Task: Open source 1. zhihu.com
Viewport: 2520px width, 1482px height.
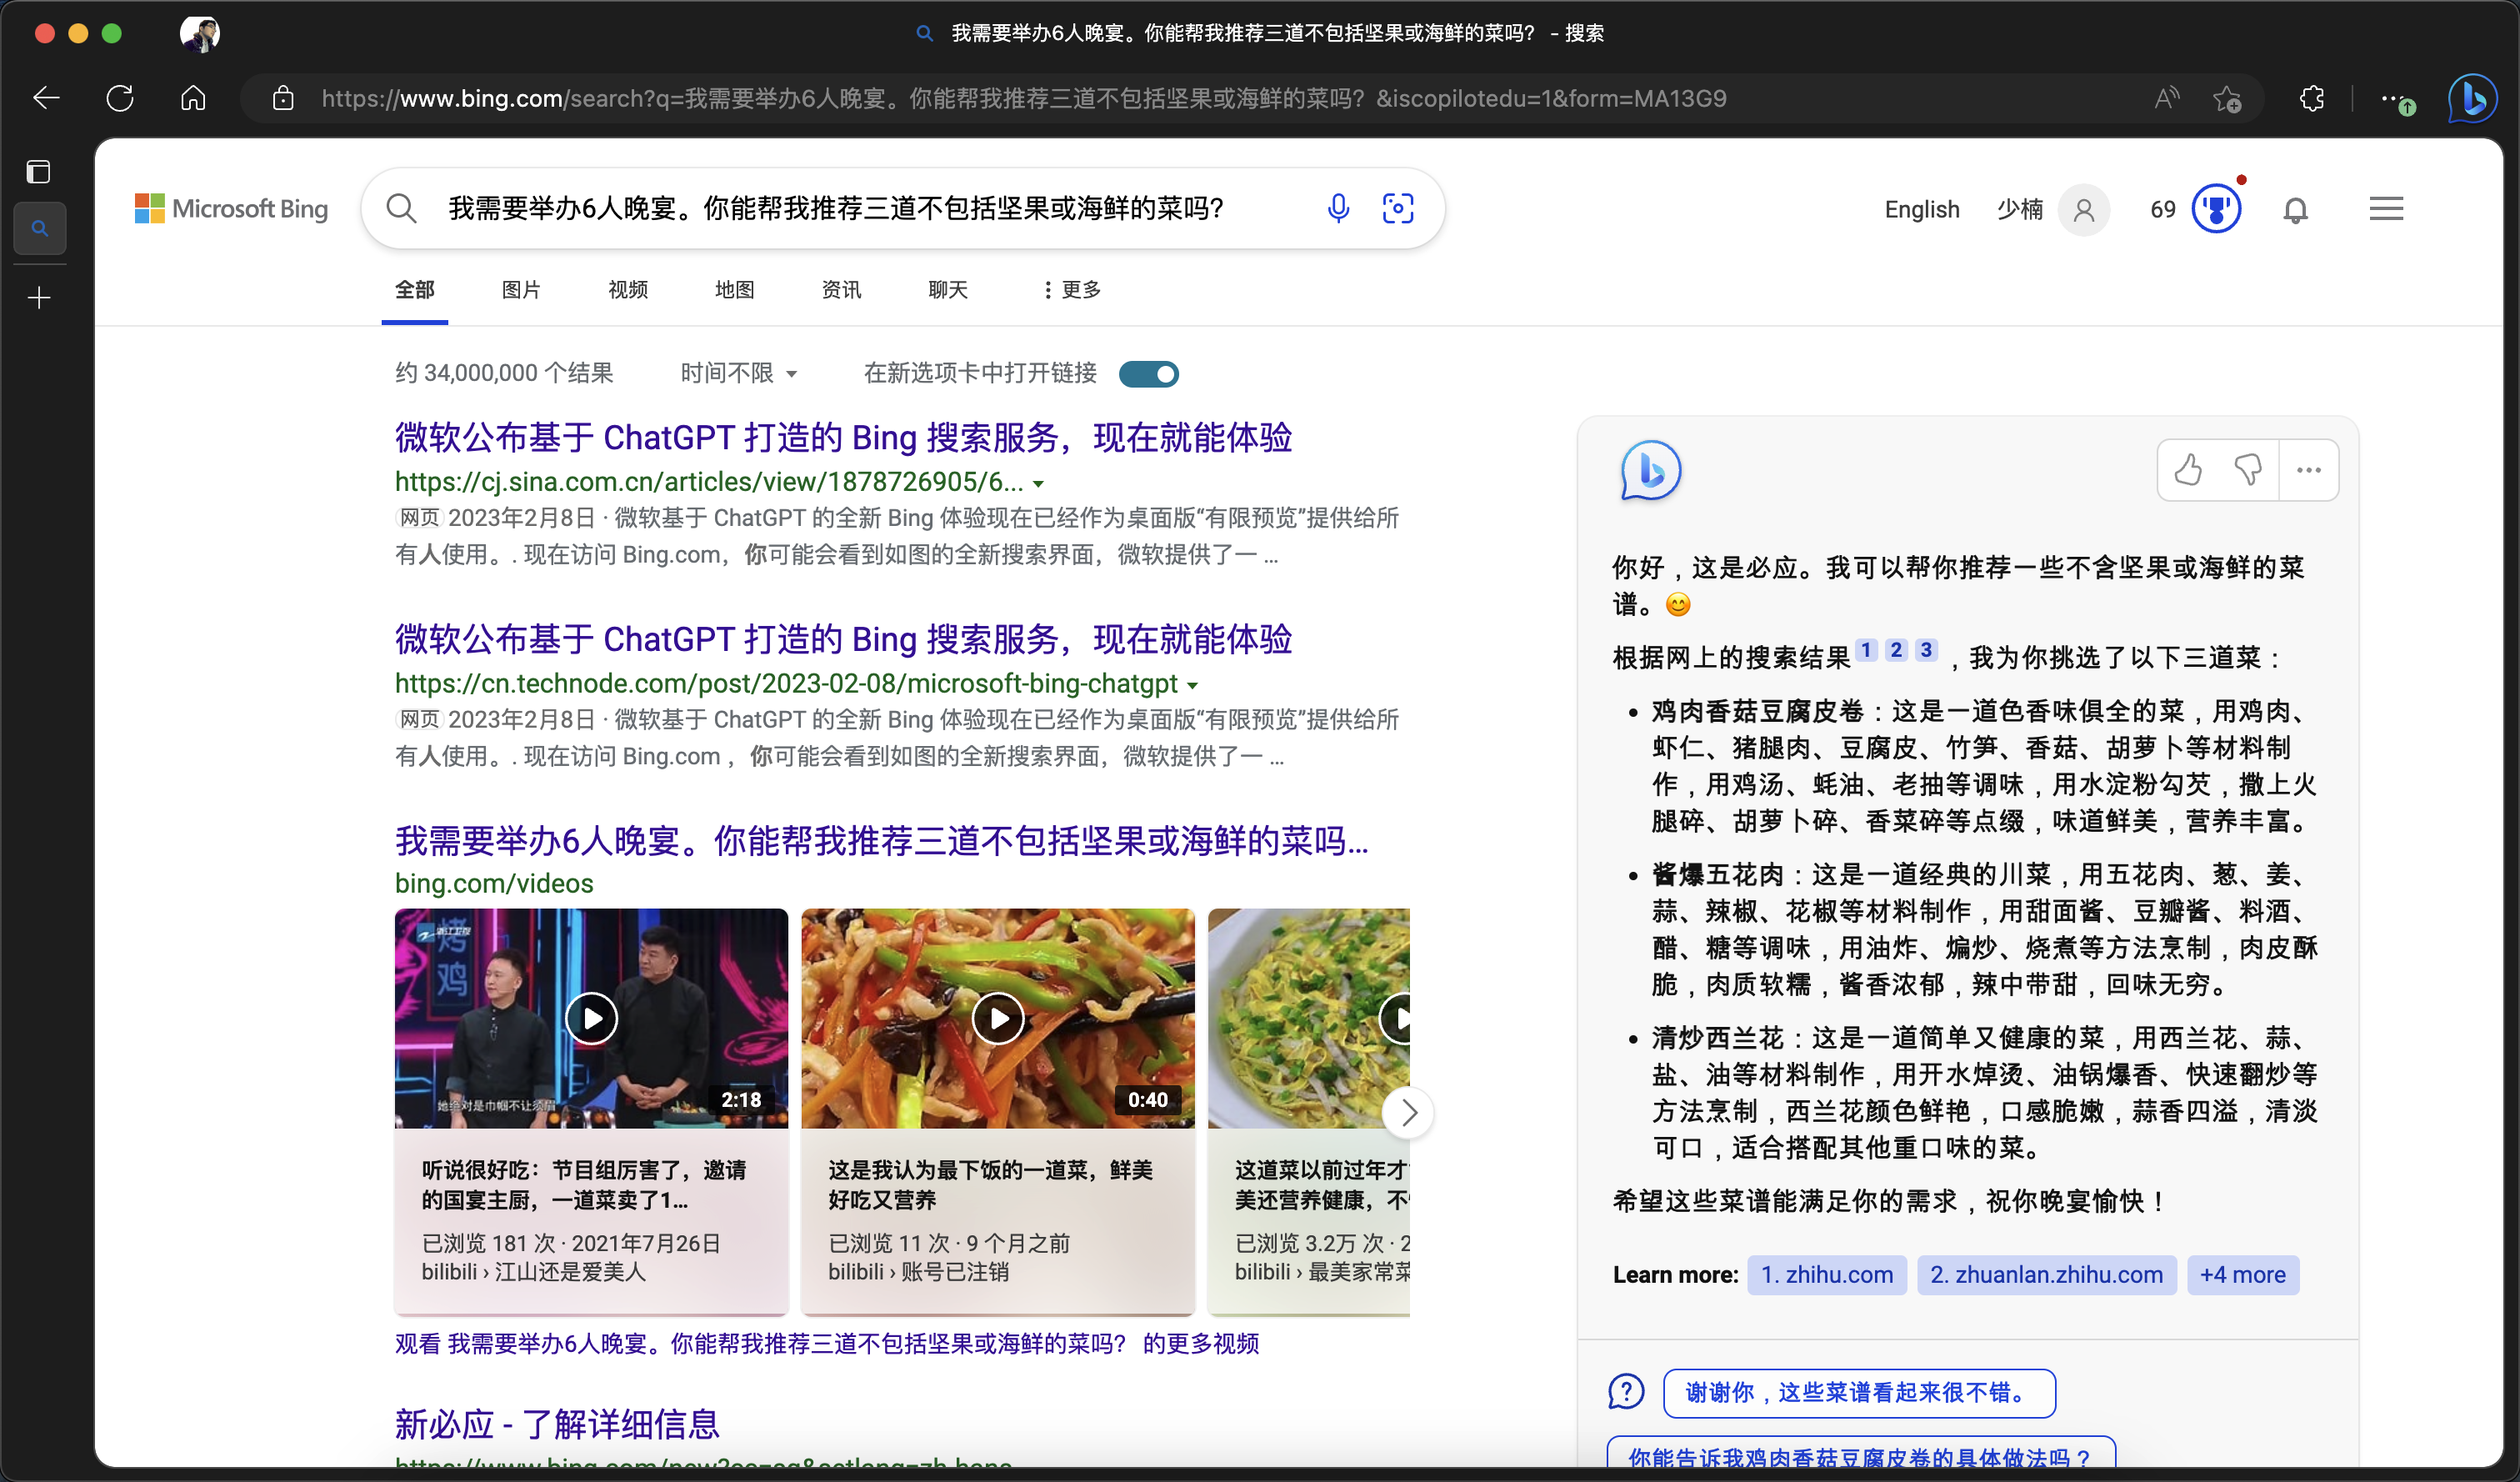Action: click(1827, 1275)
